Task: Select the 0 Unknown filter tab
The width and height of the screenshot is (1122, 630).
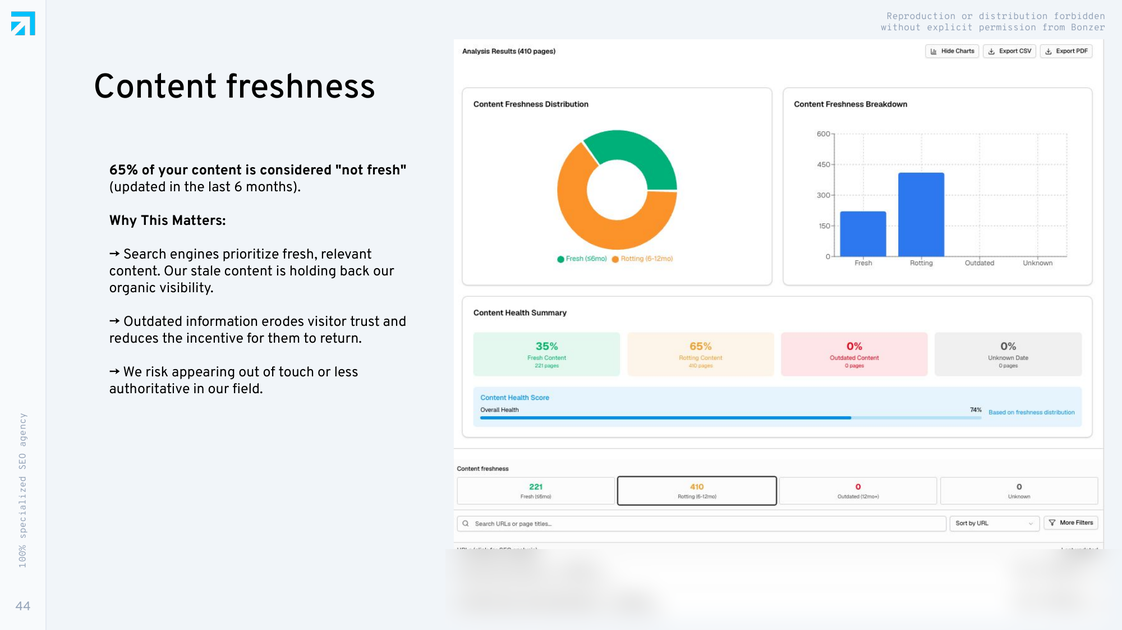Action: click(x=1019, y=491)
